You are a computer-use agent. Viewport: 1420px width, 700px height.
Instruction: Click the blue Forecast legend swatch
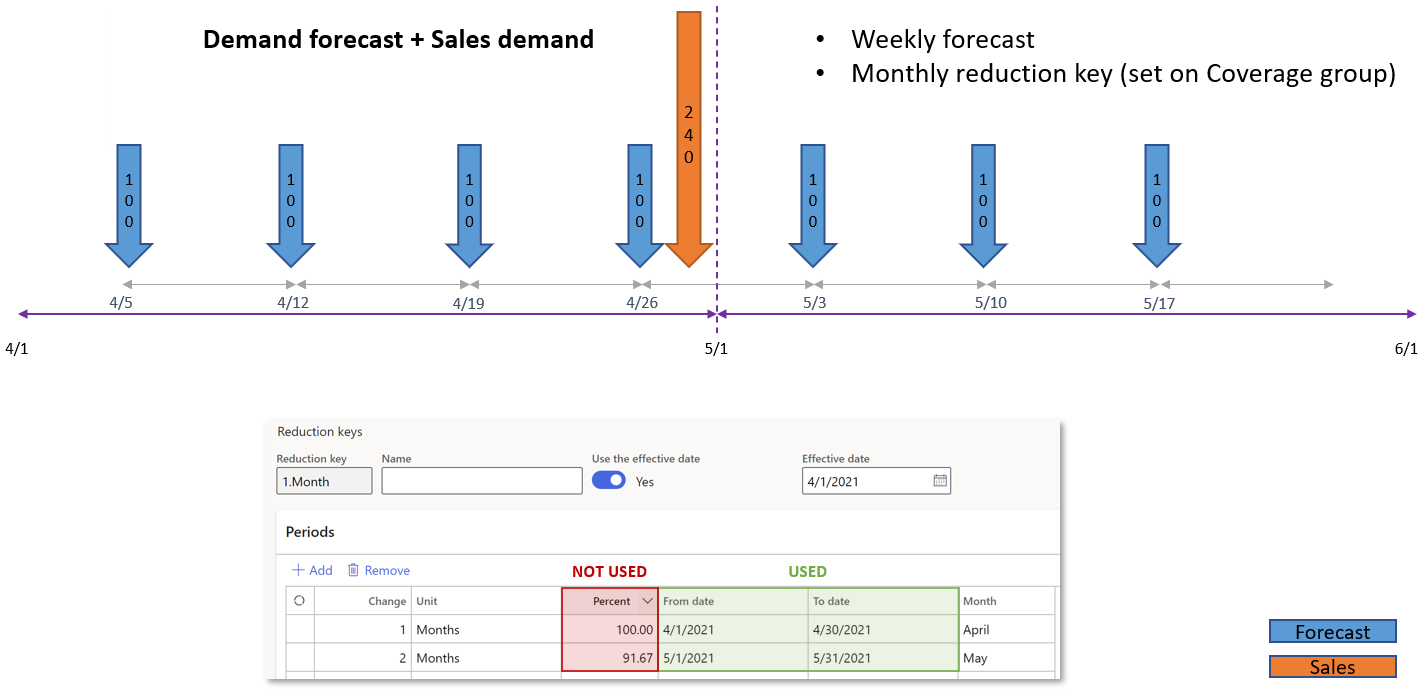point(1332,632)
